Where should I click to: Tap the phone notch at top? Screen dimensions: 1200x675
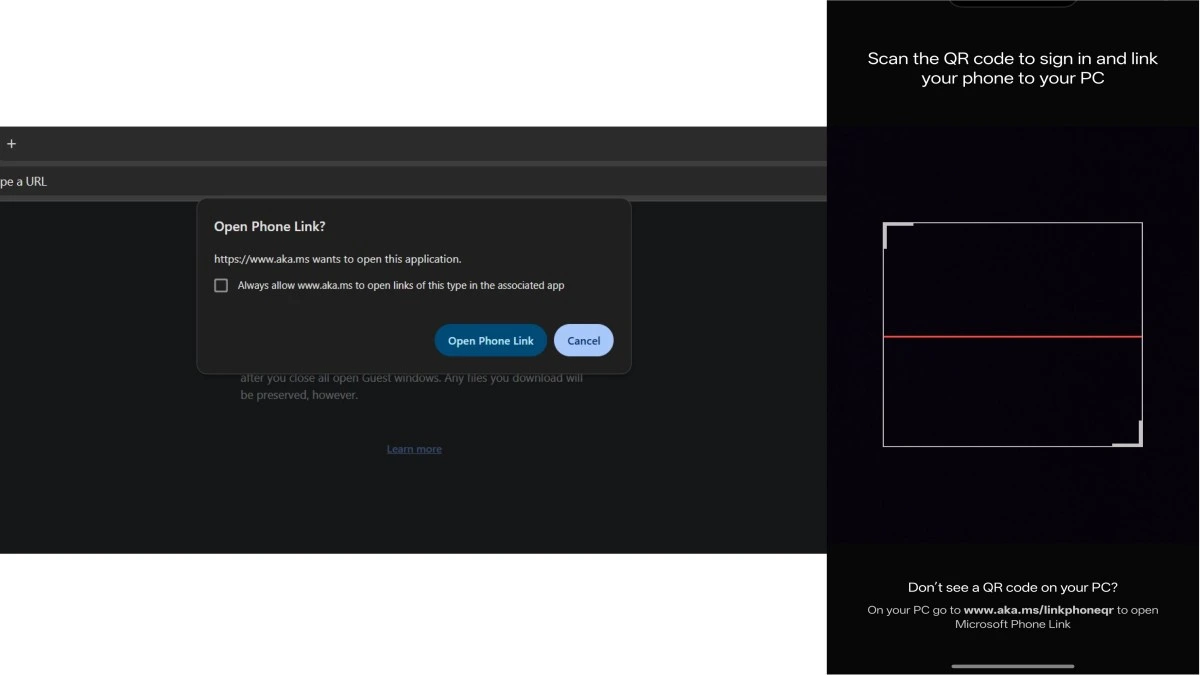pyautogui.click(x=1012, y=3)
